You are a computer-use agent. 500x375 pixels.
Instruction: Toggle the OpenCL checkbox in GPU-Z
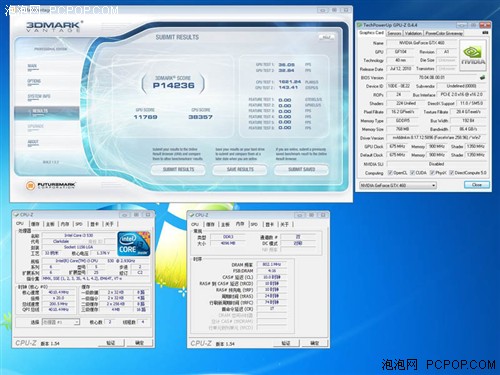390,173
